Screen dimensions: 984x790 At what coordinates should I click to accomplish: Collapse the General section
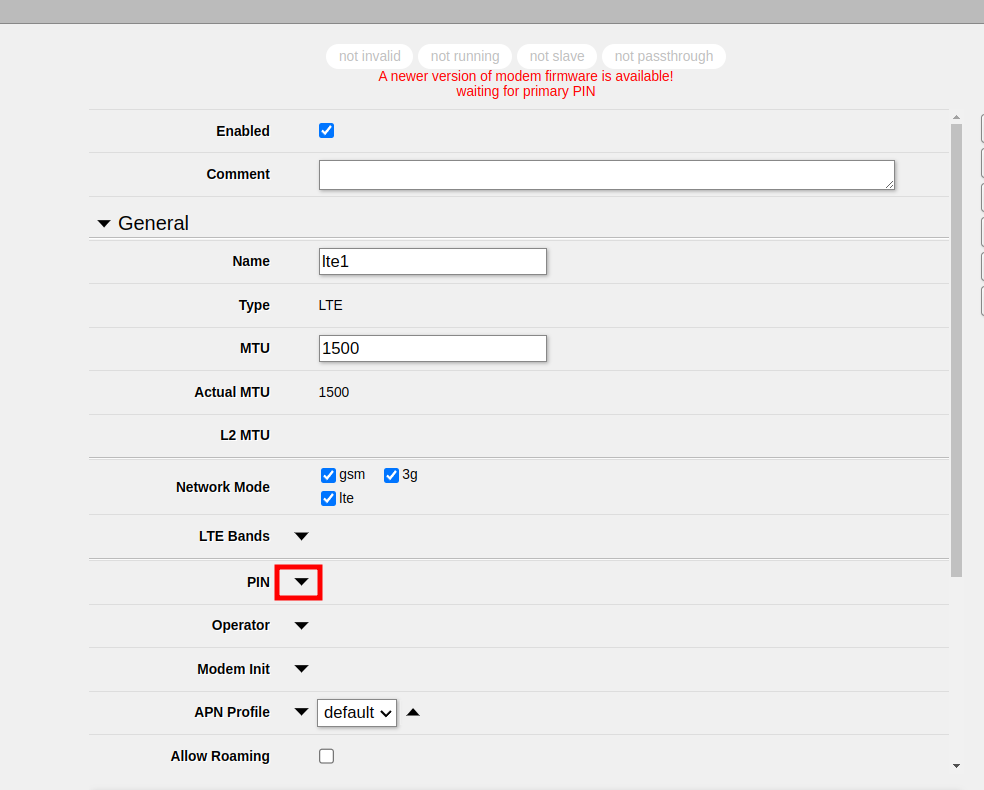tap(104, 223)
